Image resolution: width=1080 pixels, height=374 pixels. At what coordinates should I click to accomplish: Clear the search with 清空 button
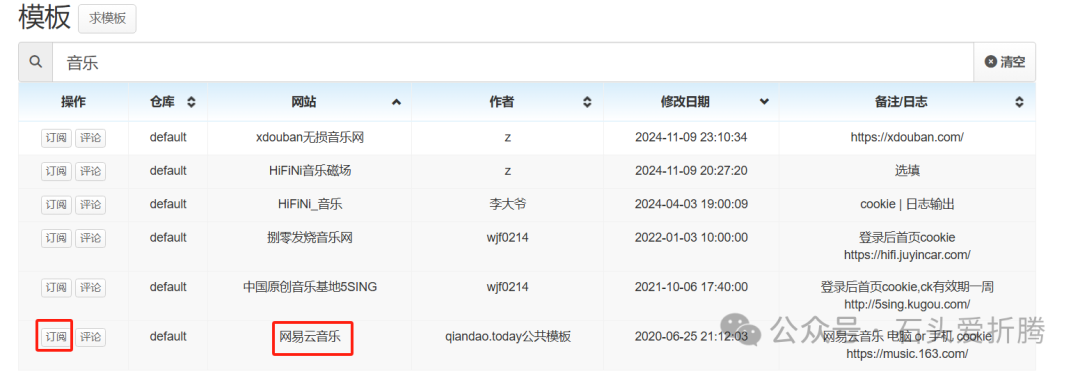[1004, 62]
